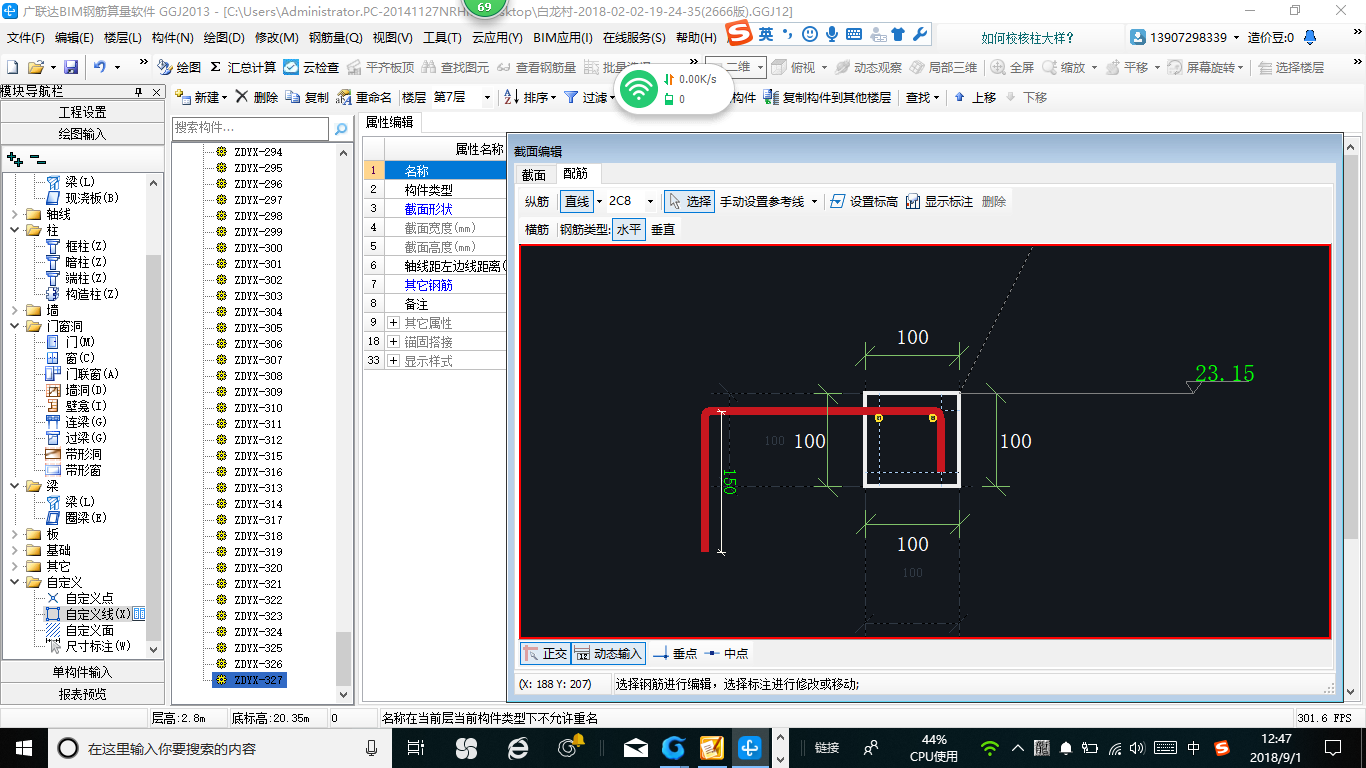Click the 全屏 fullscreen icon

1013,67
